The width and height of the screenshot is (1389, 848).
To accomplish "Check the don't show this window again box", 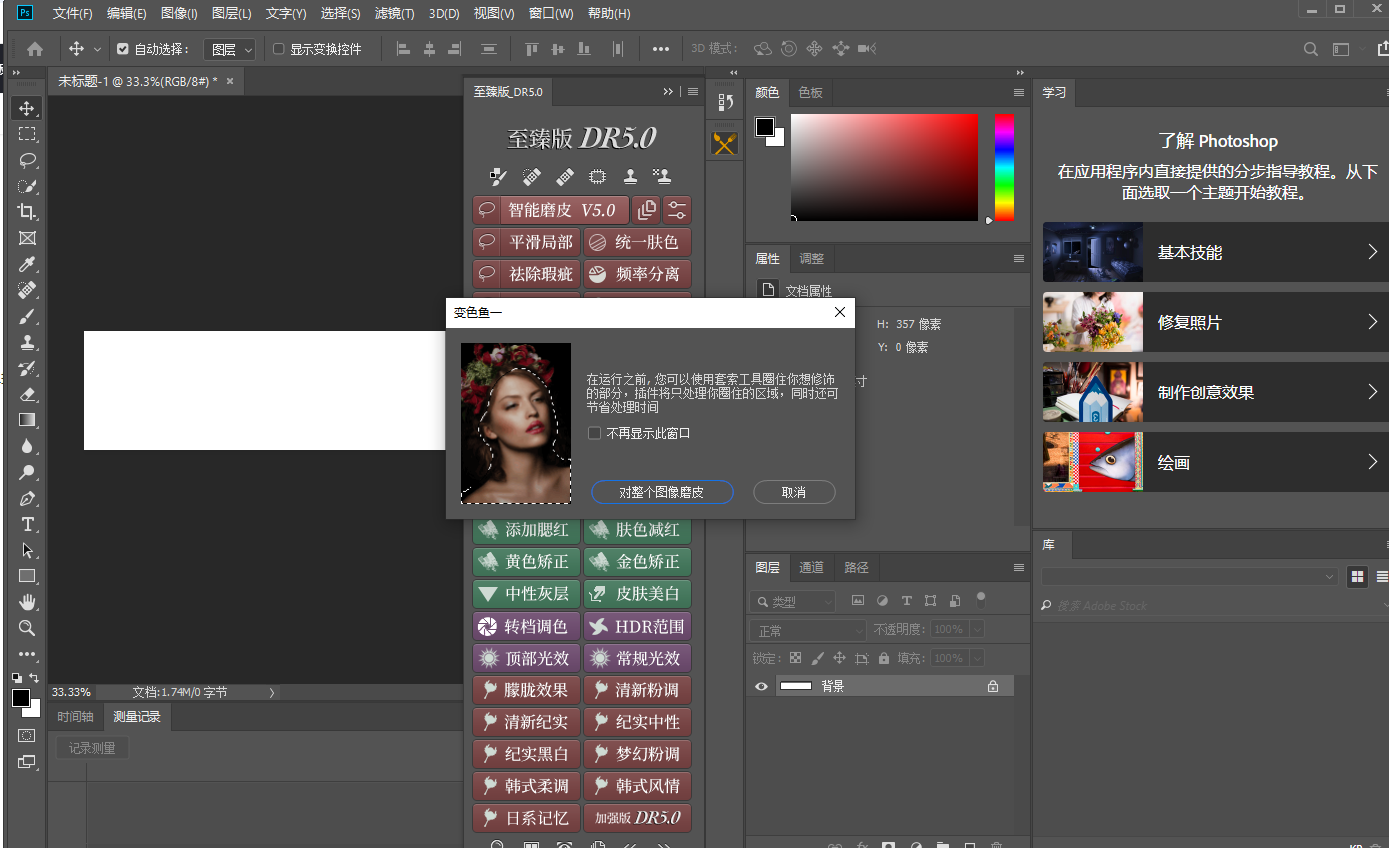I will click(x=595, y=433).
